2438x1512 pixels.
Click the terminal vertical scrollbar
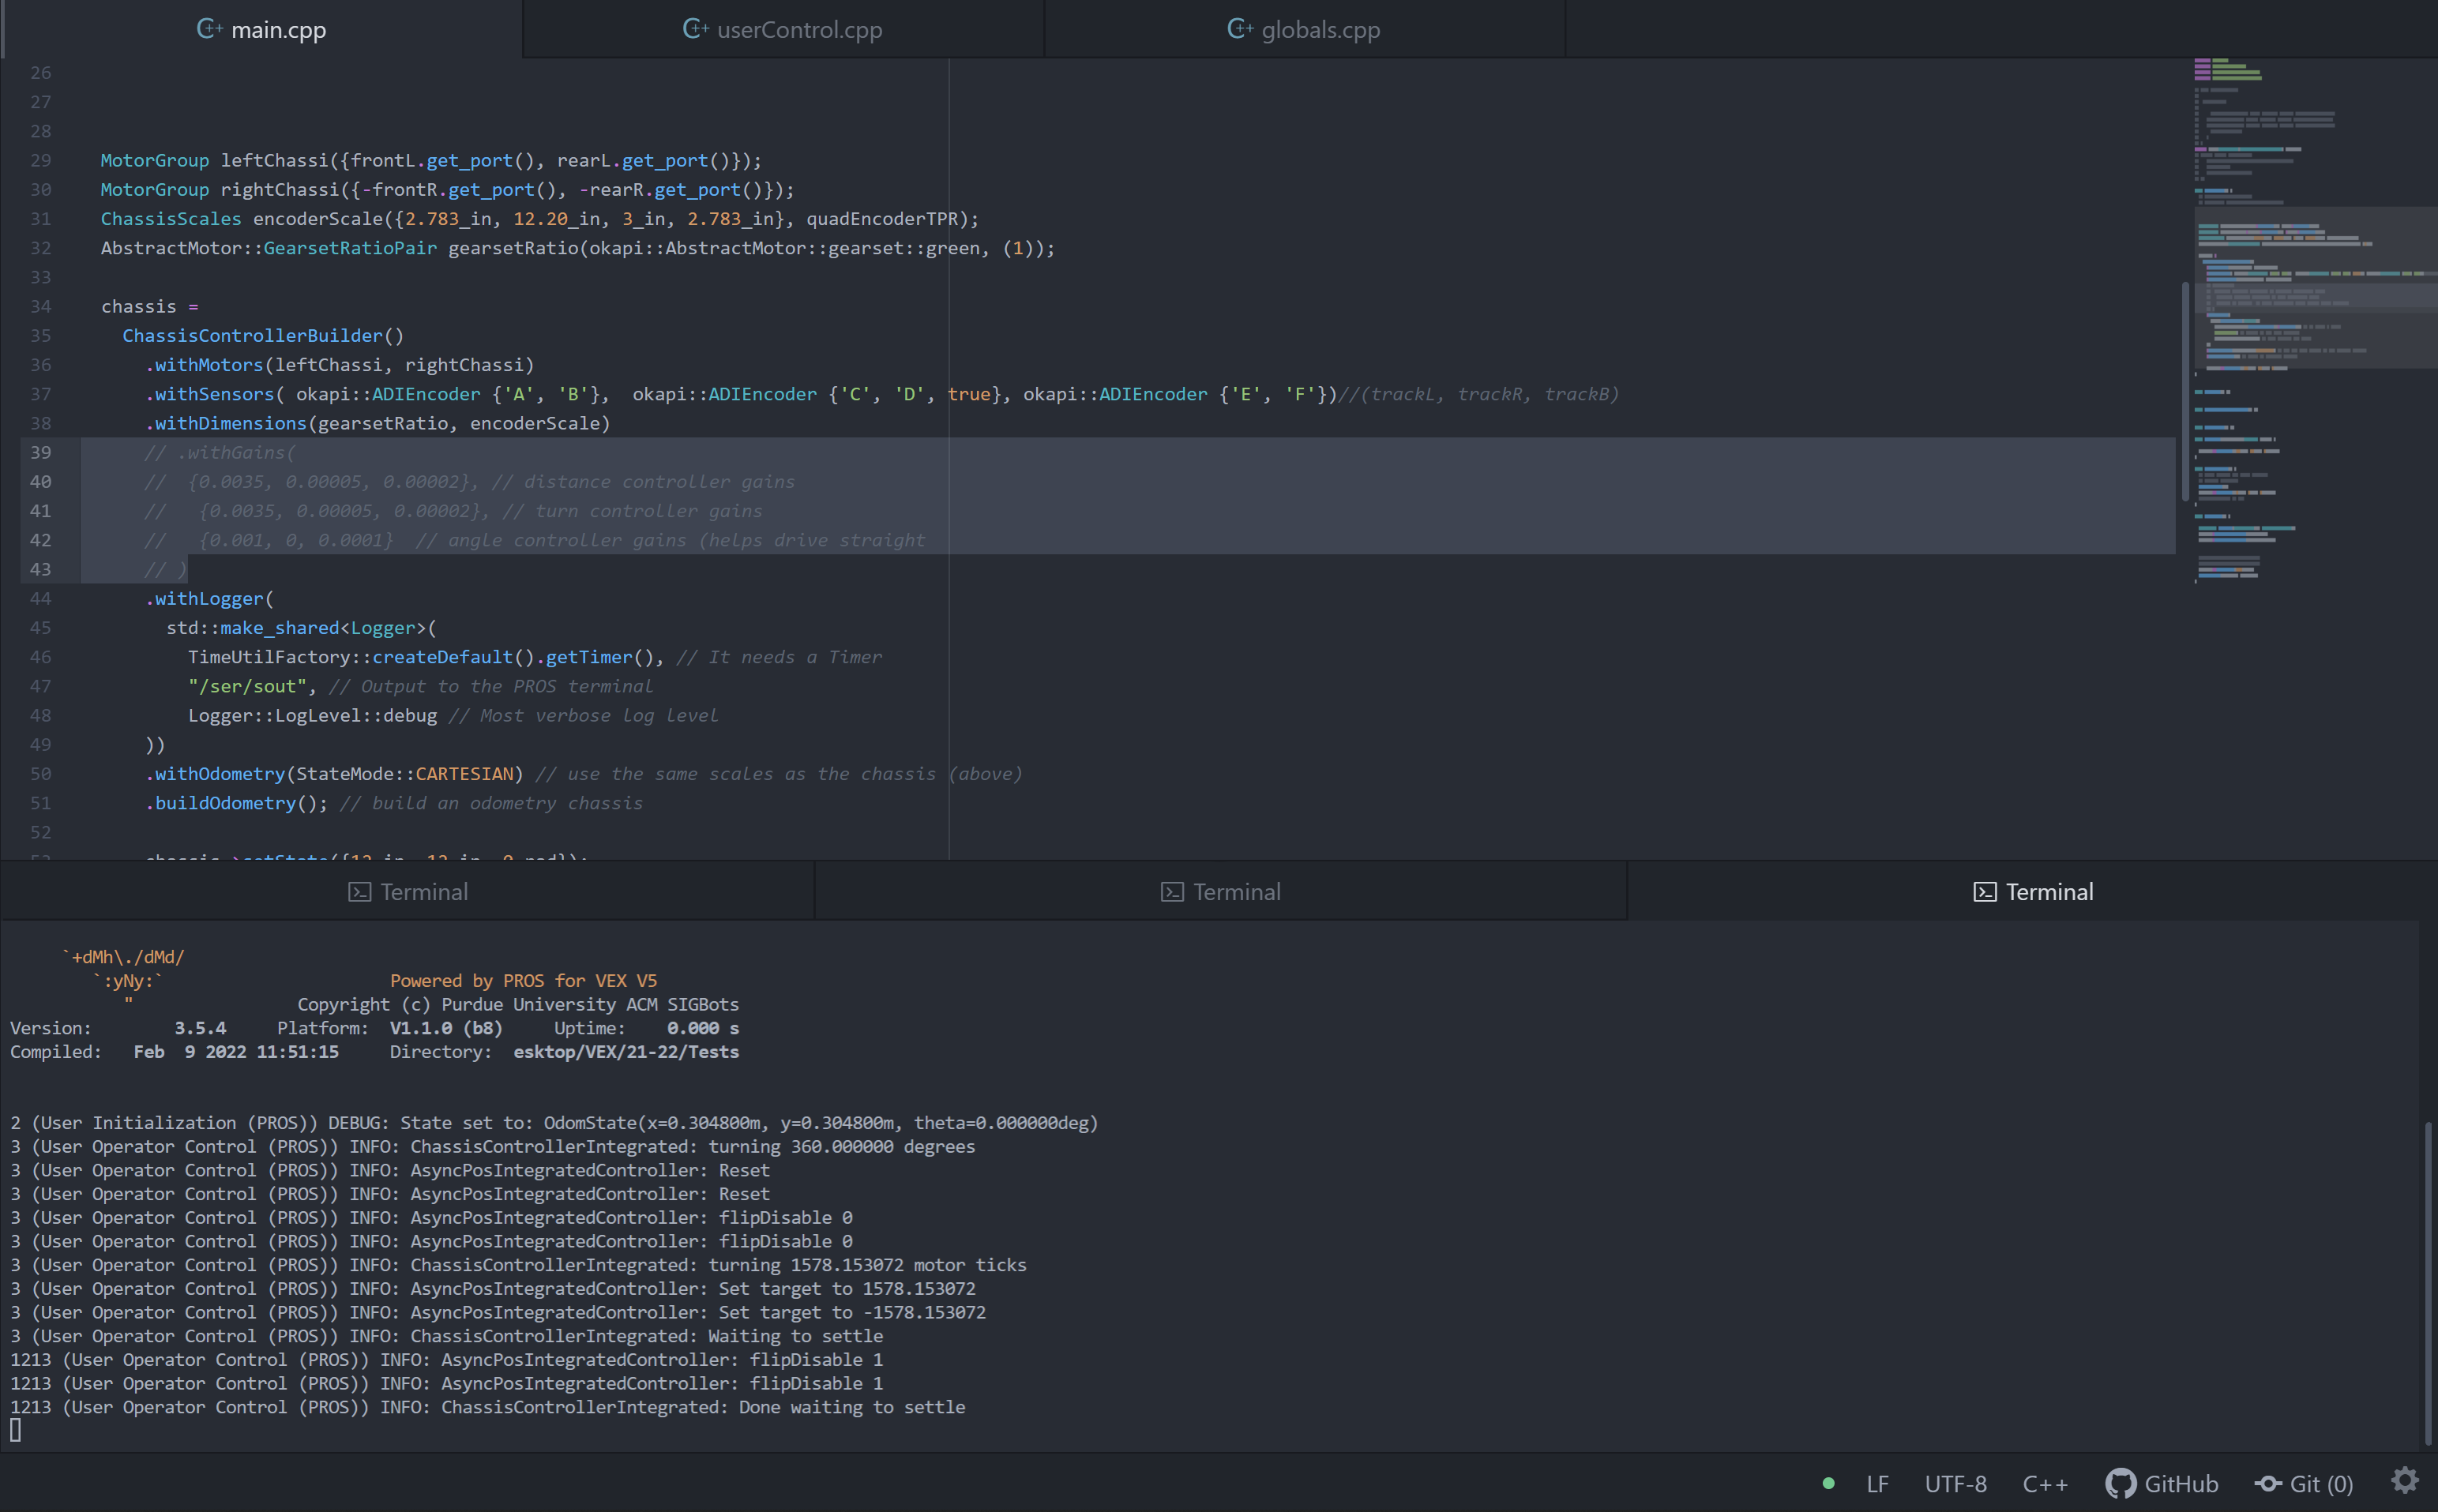click(x=2428, y=1283)
